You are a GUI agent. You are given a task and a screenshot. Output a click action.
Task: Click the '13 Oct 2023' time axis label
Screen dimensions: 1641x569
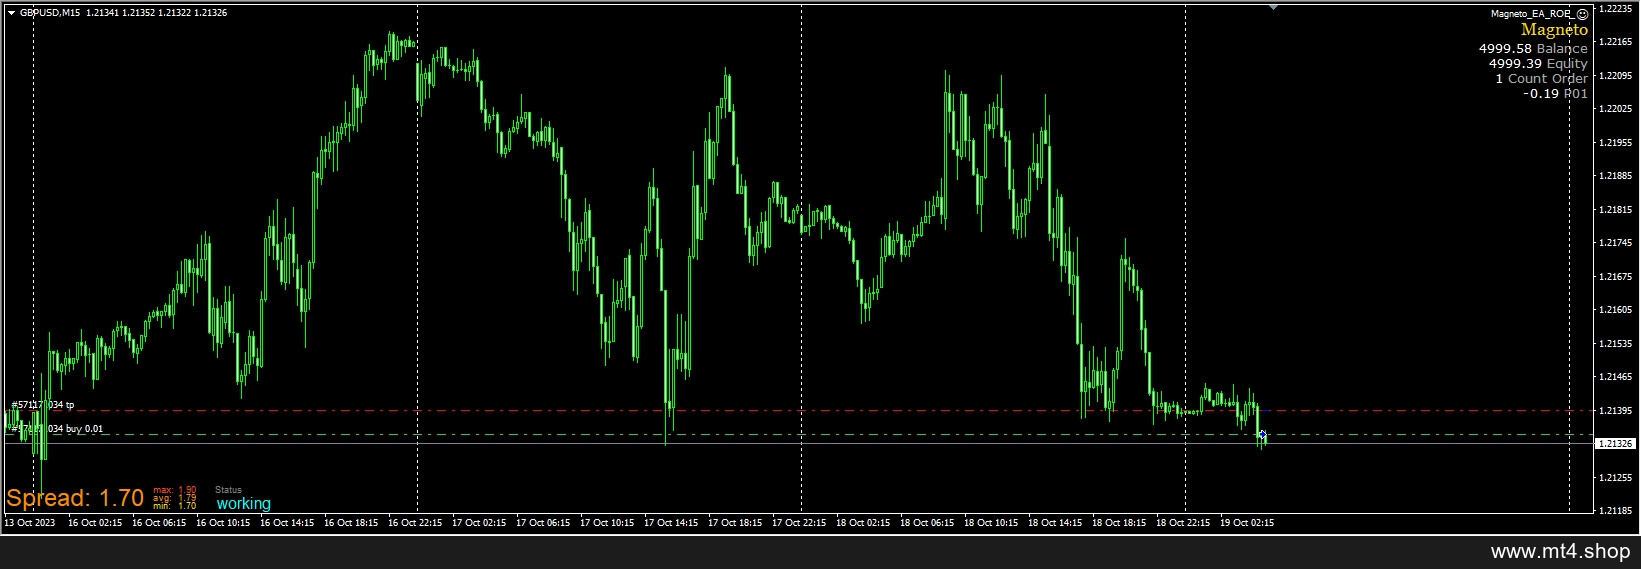pyautogui.click(x=30, y=522)
